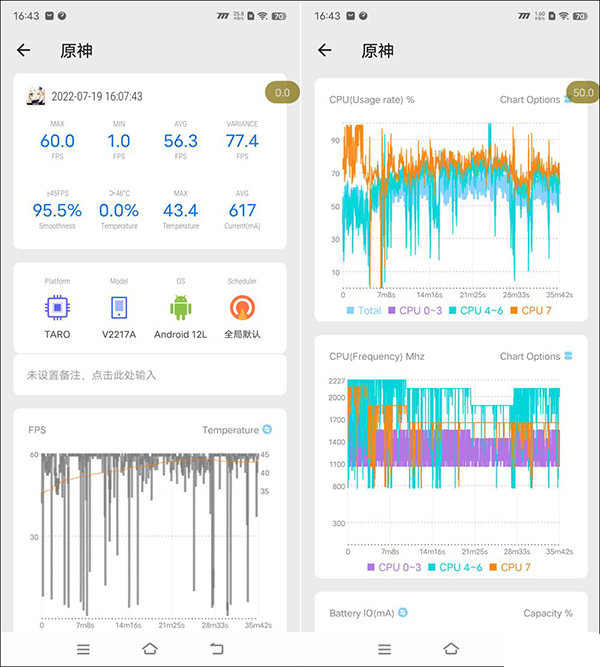
Task: Click the Android 12L robot icon
Action: [180, 306]
